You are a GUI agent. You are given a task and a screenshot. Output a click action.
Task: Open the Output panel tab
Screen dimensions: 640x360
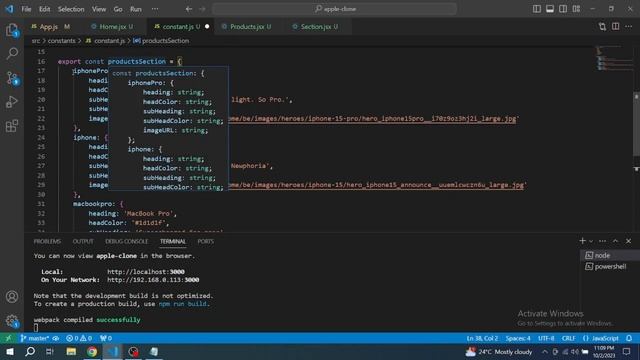(x=83, y=242)
